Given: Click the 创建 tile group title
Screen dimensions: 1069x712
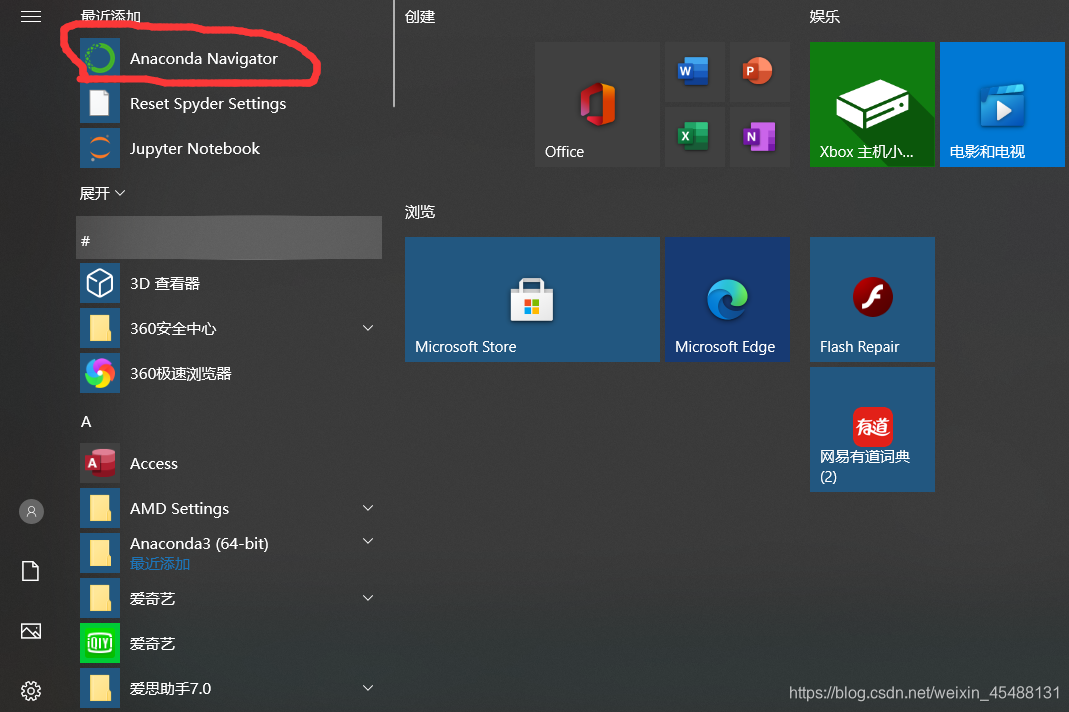Looking at the screenshot, I should coord(420,17).
